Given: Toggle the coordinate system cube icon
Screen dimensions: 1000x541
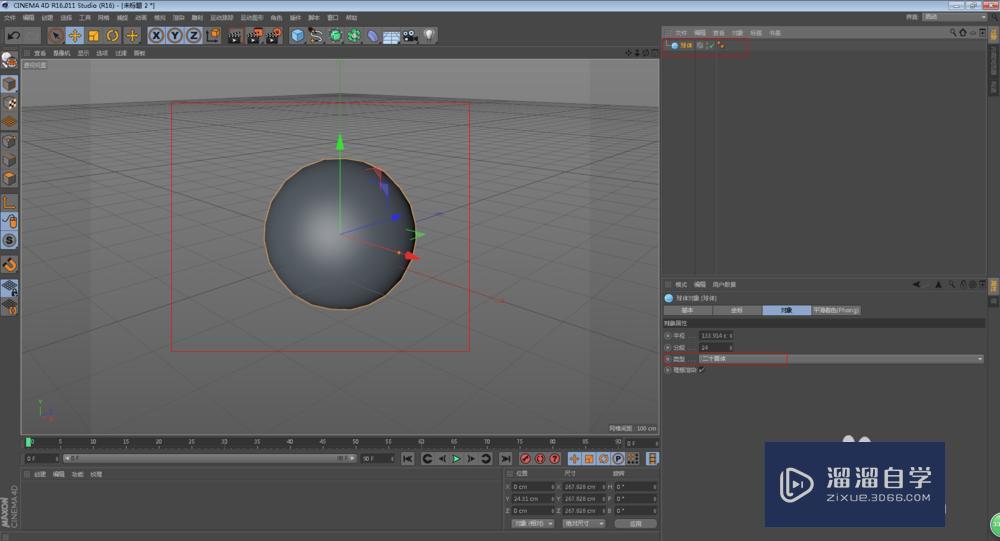Looking at the screenshot, I should (x=213, y=36).
